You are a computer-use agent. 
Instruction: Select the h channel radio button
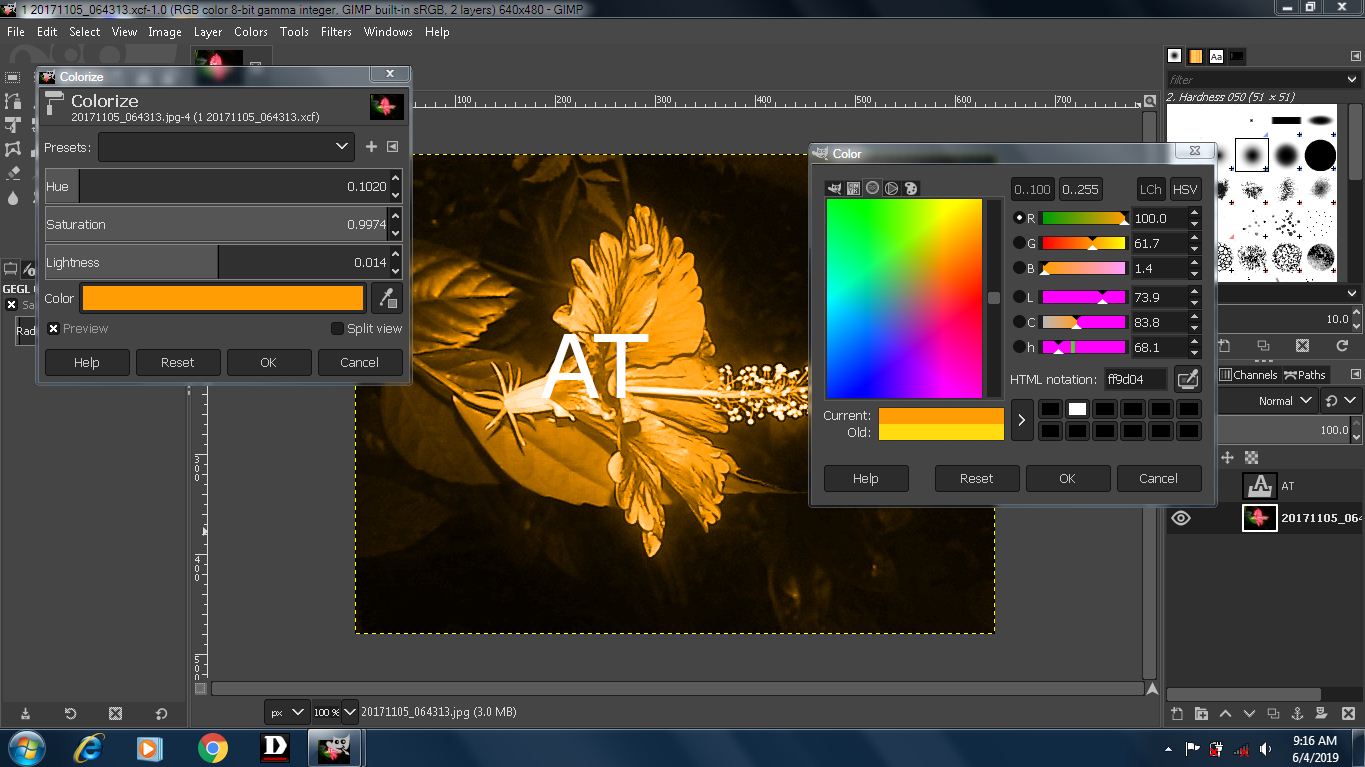tap(1019, 347)
